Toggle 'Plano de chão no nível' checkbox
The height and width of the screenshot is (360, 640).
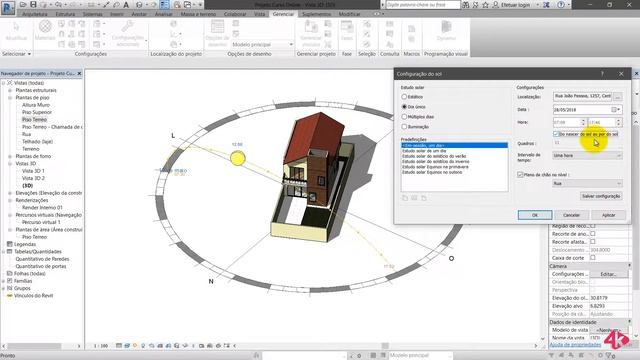(520, 174)
